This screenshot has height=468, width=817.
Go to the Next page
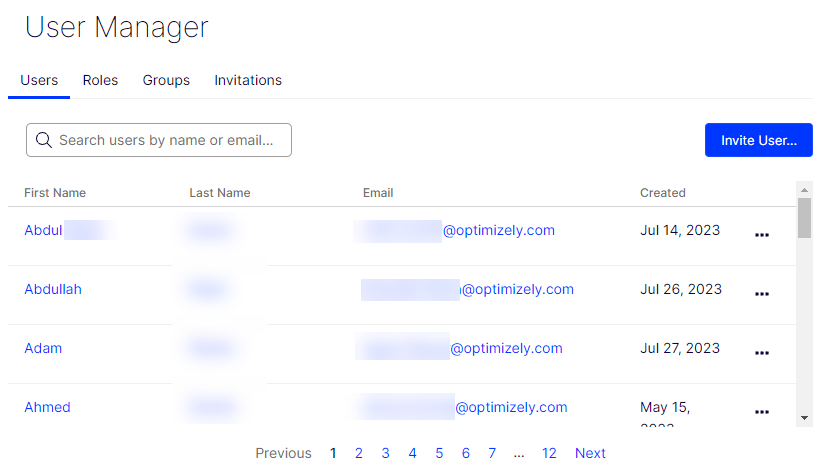pyautogui.click(x=590, y=453)
